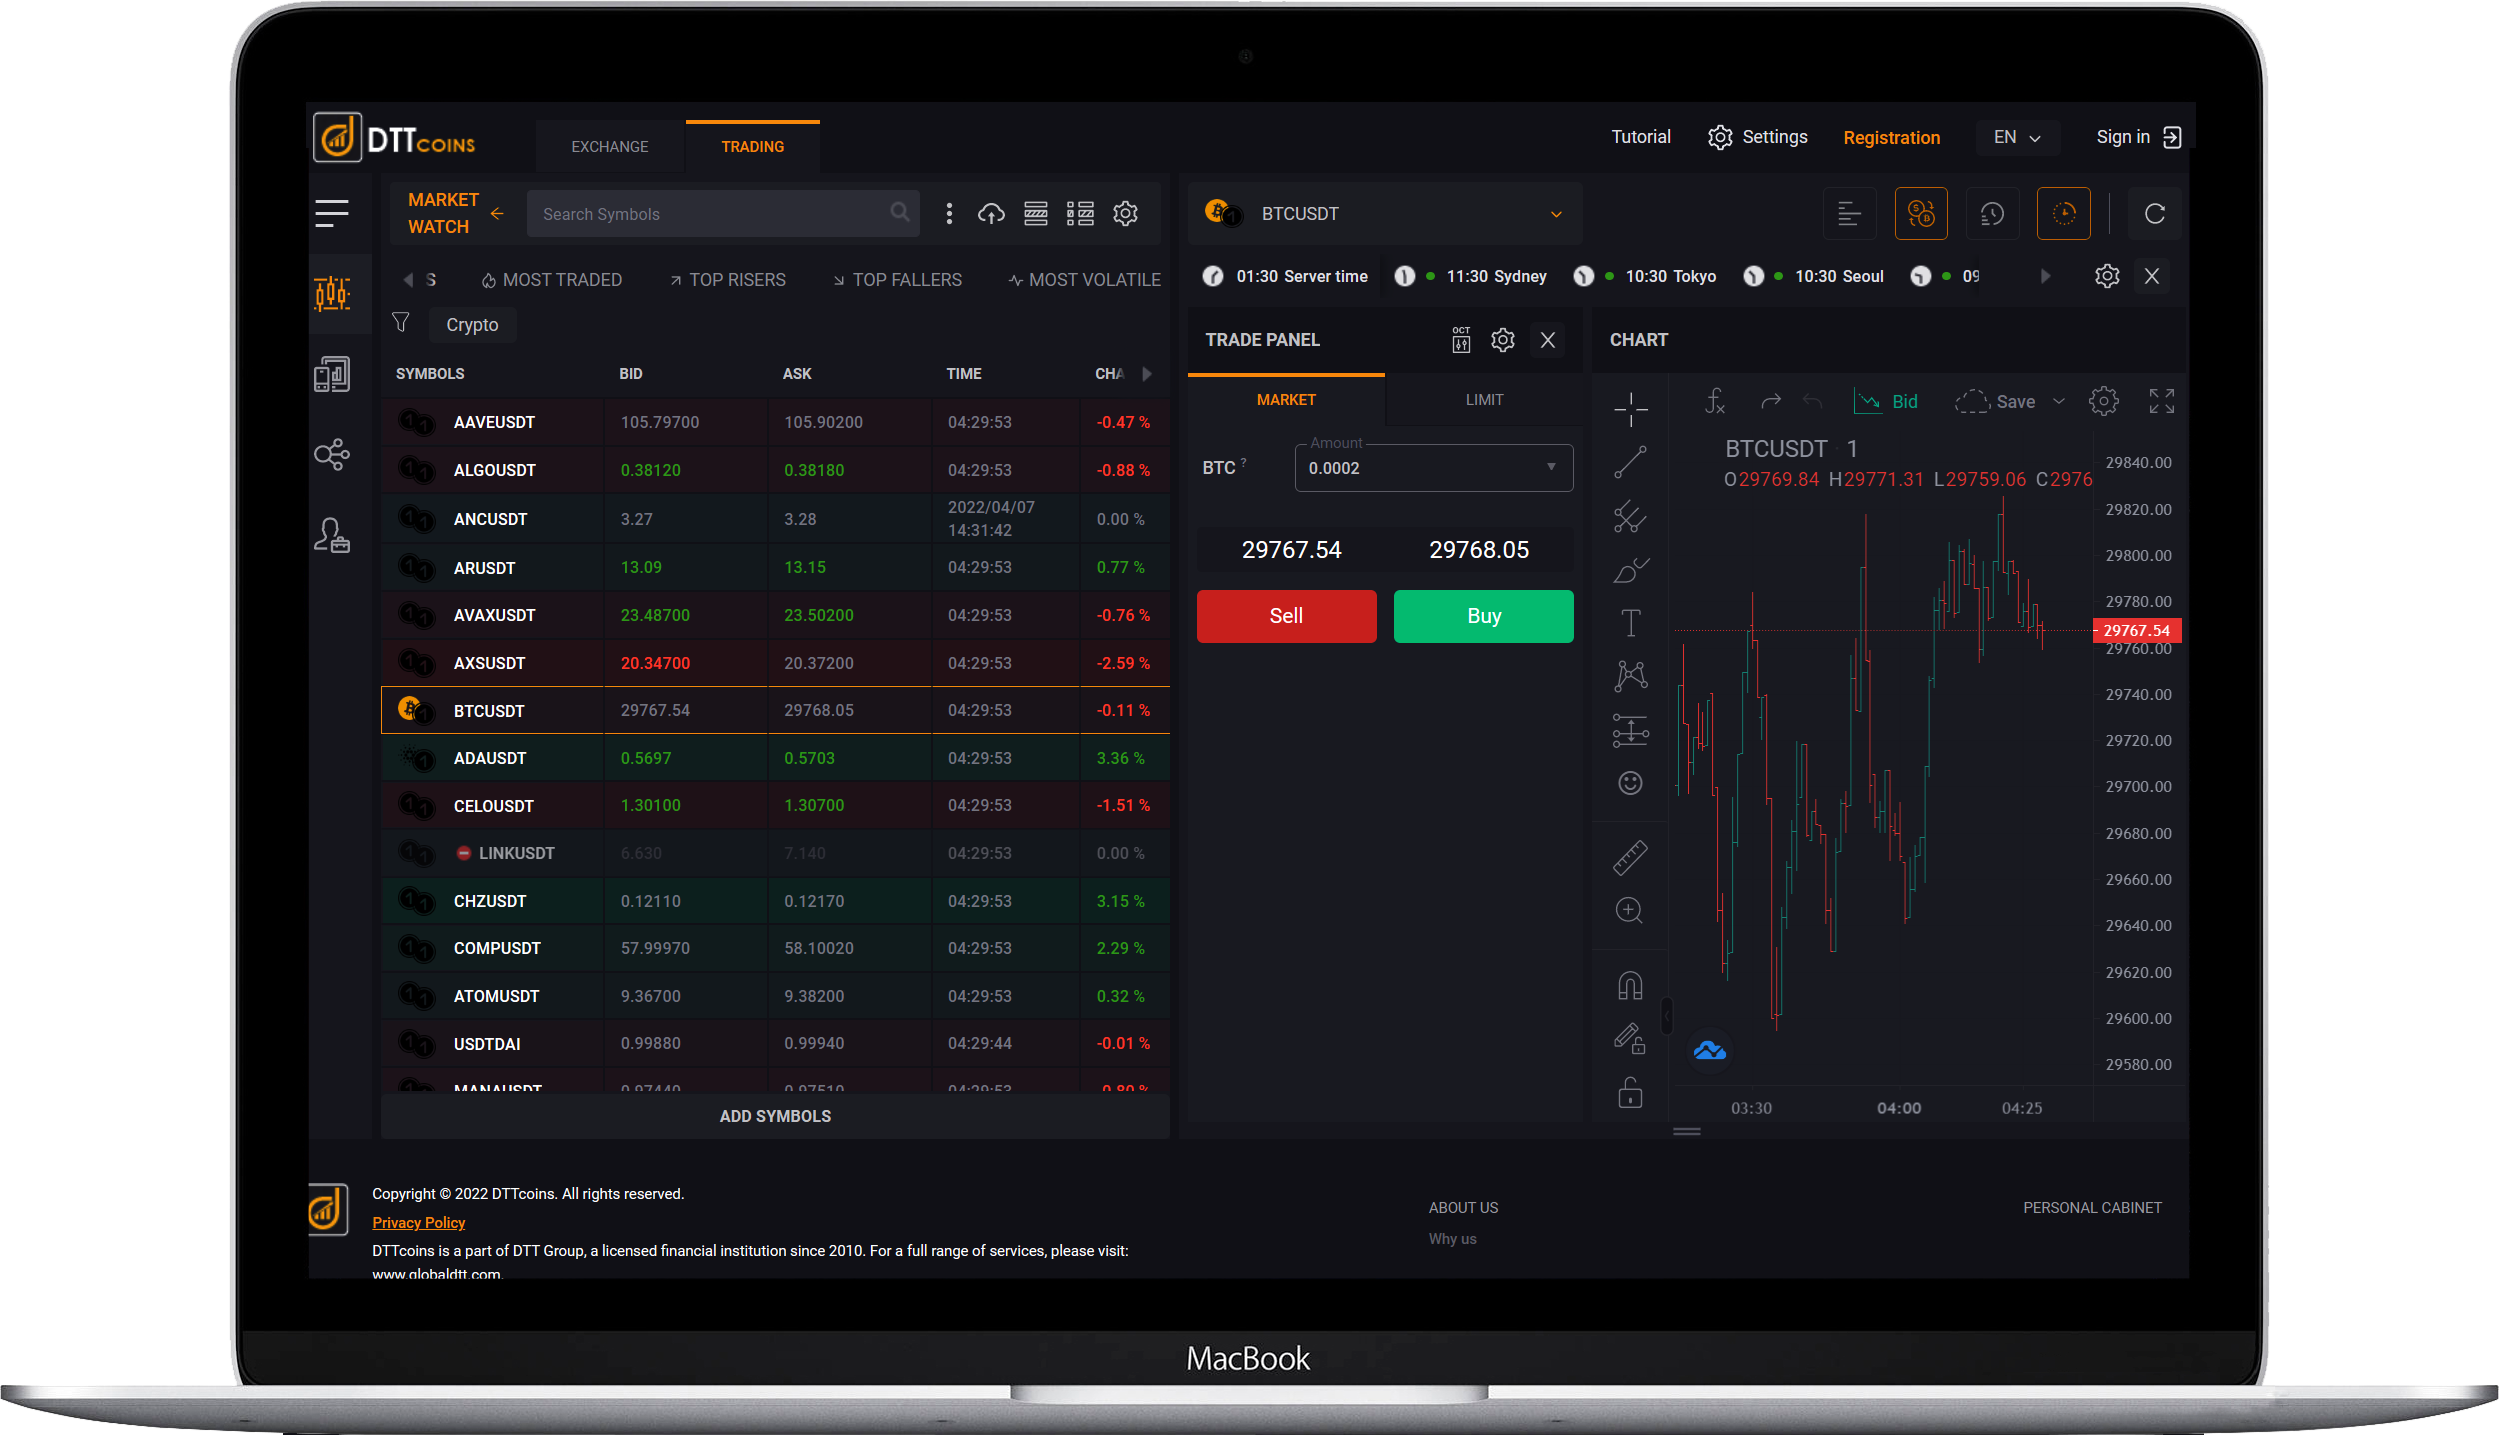
Task: Close the Trade Panel
Action: coord(1548,340)
